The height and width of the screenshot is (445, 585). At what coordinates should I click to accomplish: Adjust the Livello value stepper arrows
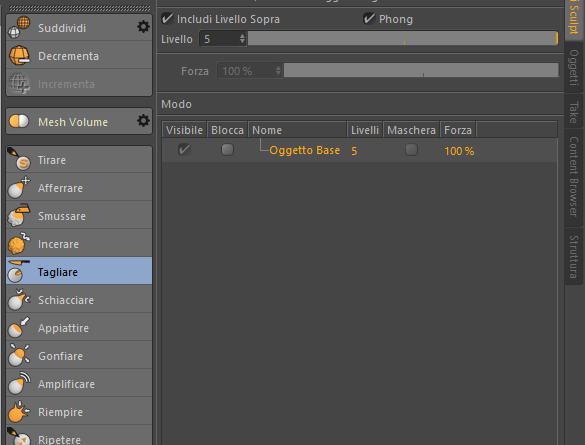[242, 39]
